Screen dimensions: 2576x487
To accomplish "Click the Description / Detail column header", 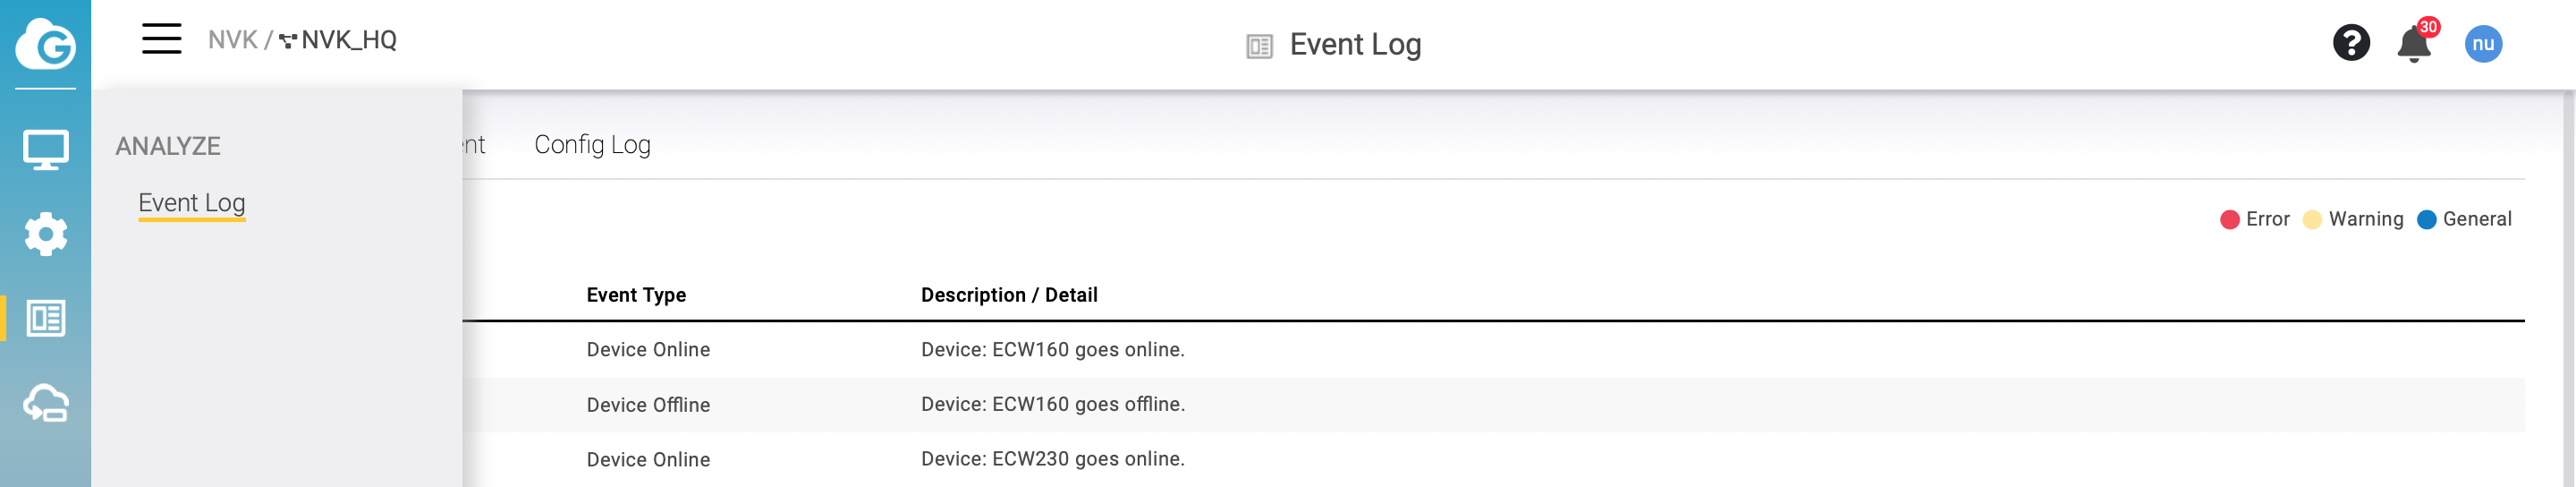I will 1009,295.
